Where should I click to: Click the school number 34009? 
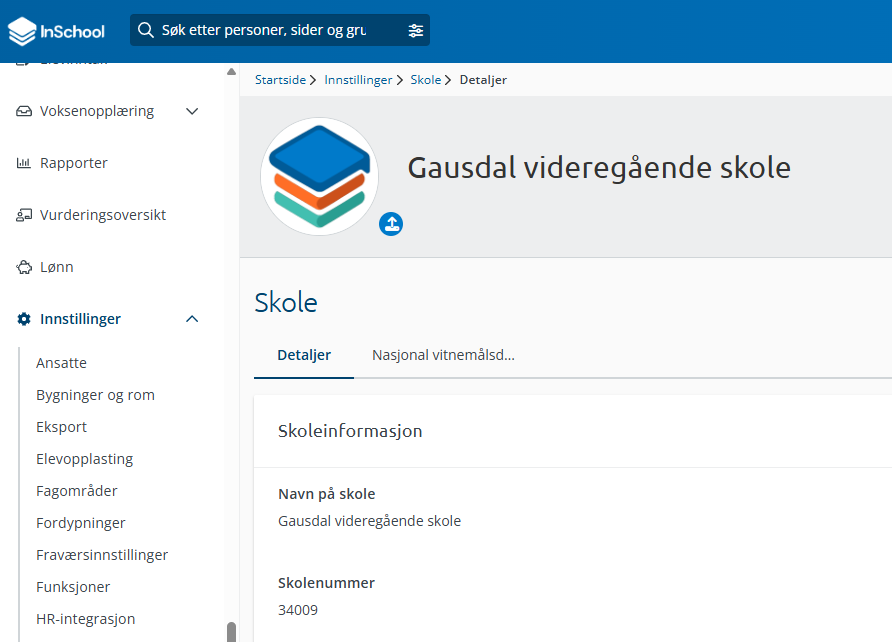tap(298, 610)
